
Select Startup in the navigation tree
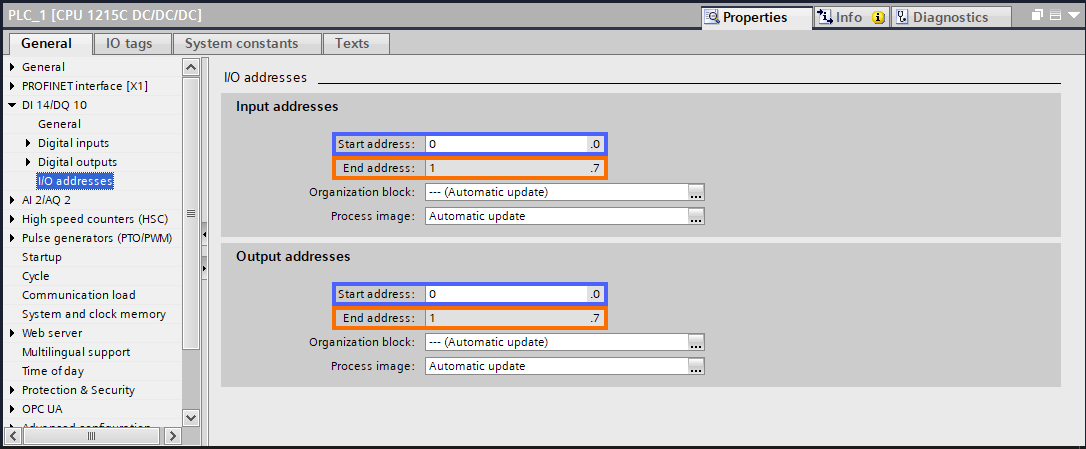42,257
